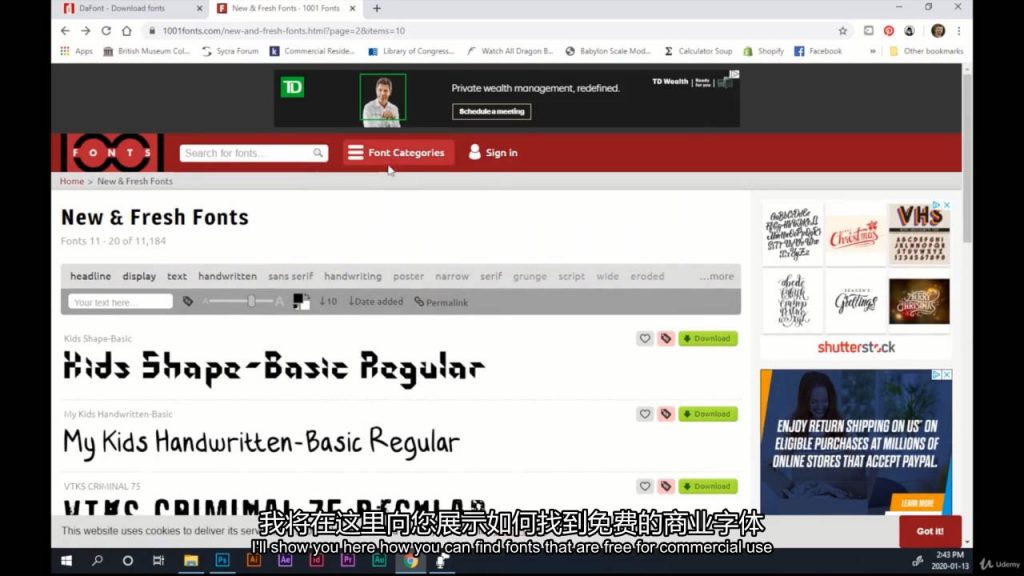Open a new browser tab
This screenshot has height=576, width=1024.
[377, 8]
